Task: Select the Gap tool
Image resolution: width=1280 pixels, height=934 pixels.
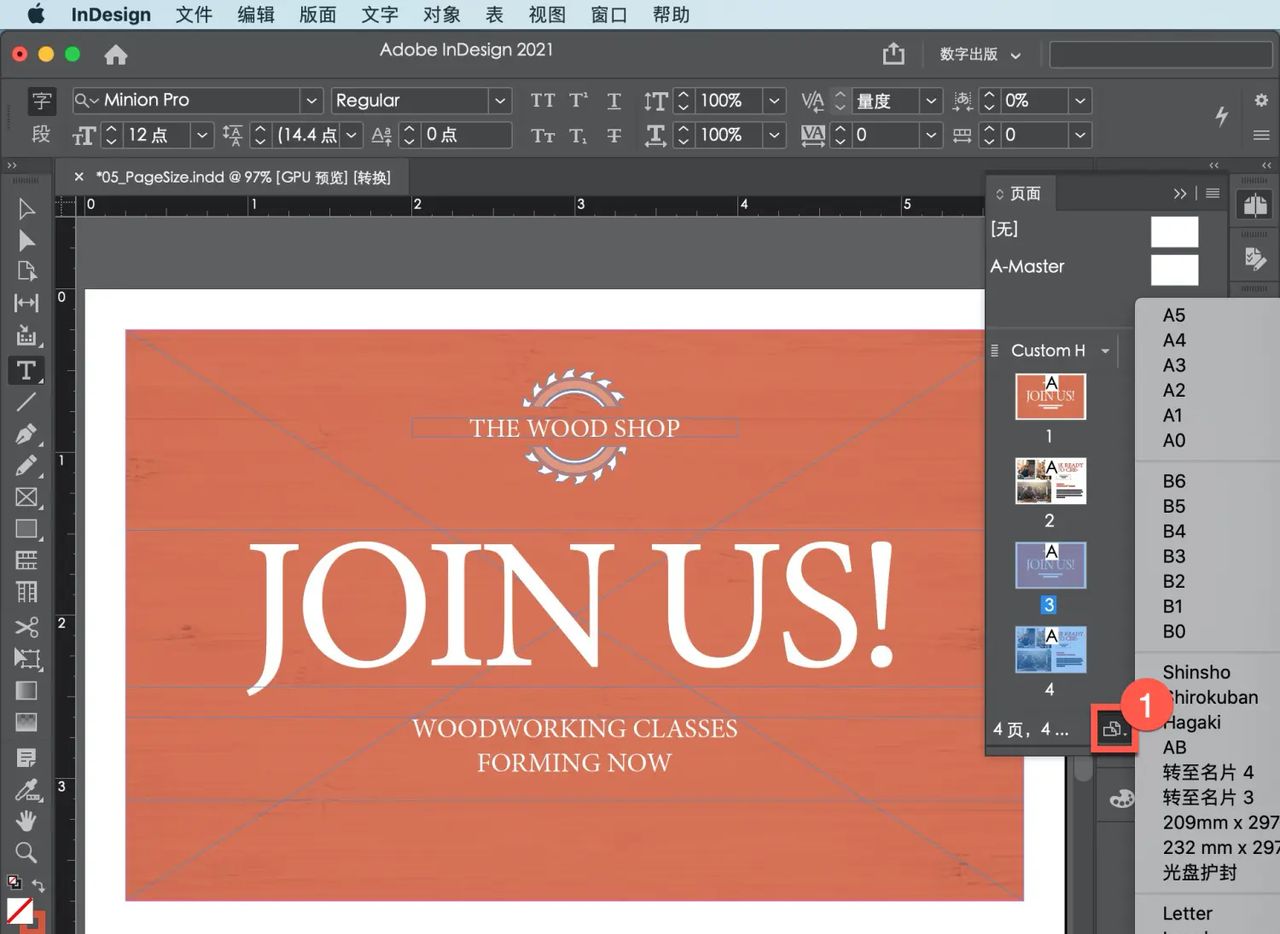Action: (x=27, y=303)
